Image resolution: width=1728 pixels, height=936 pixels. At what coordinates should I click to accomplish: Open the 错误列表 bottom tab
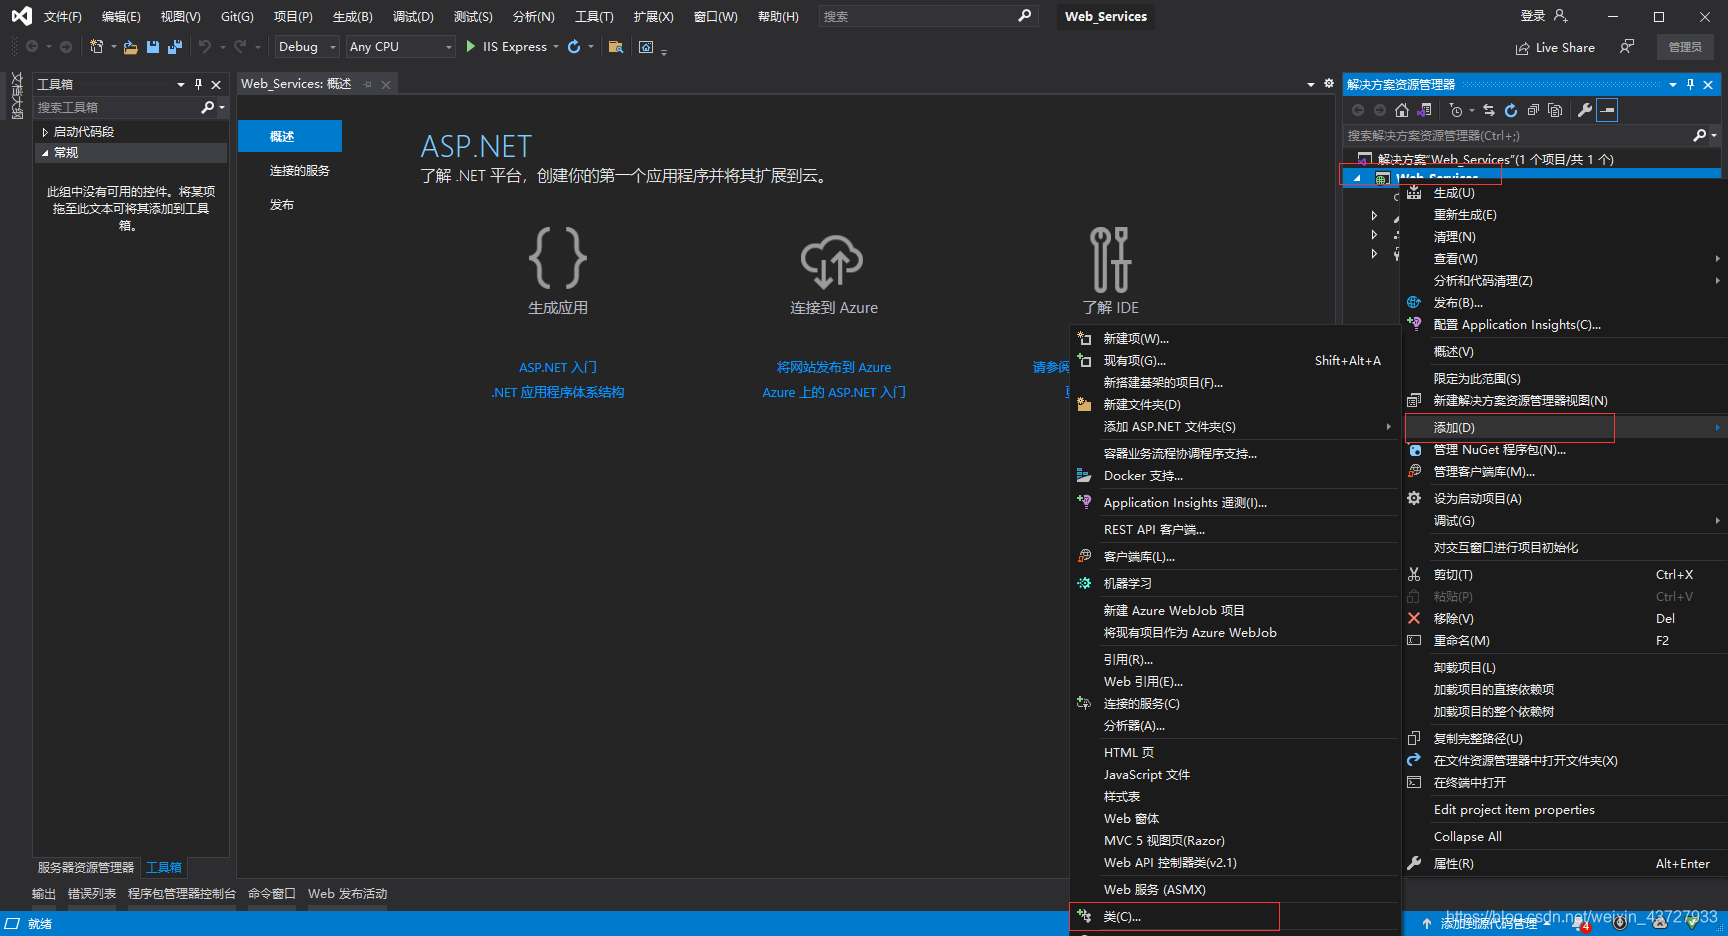(92, 893)
